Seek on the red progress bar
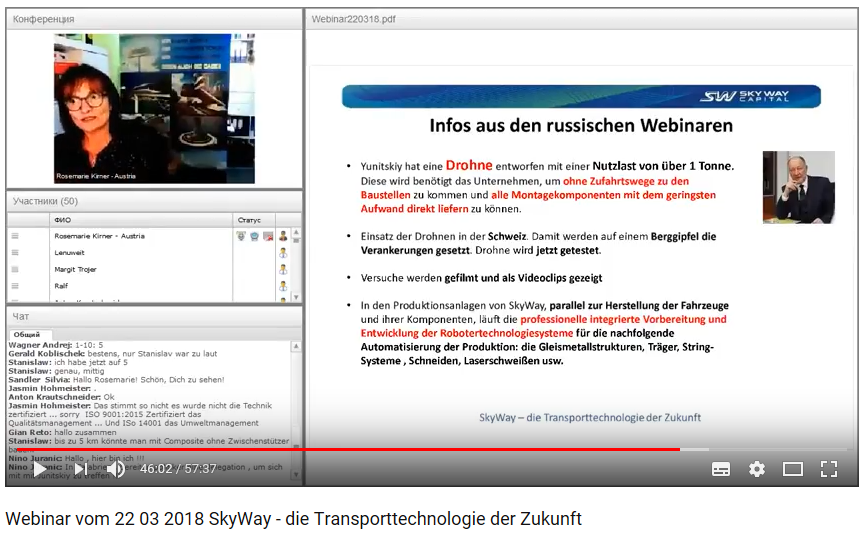 [348, 450]
